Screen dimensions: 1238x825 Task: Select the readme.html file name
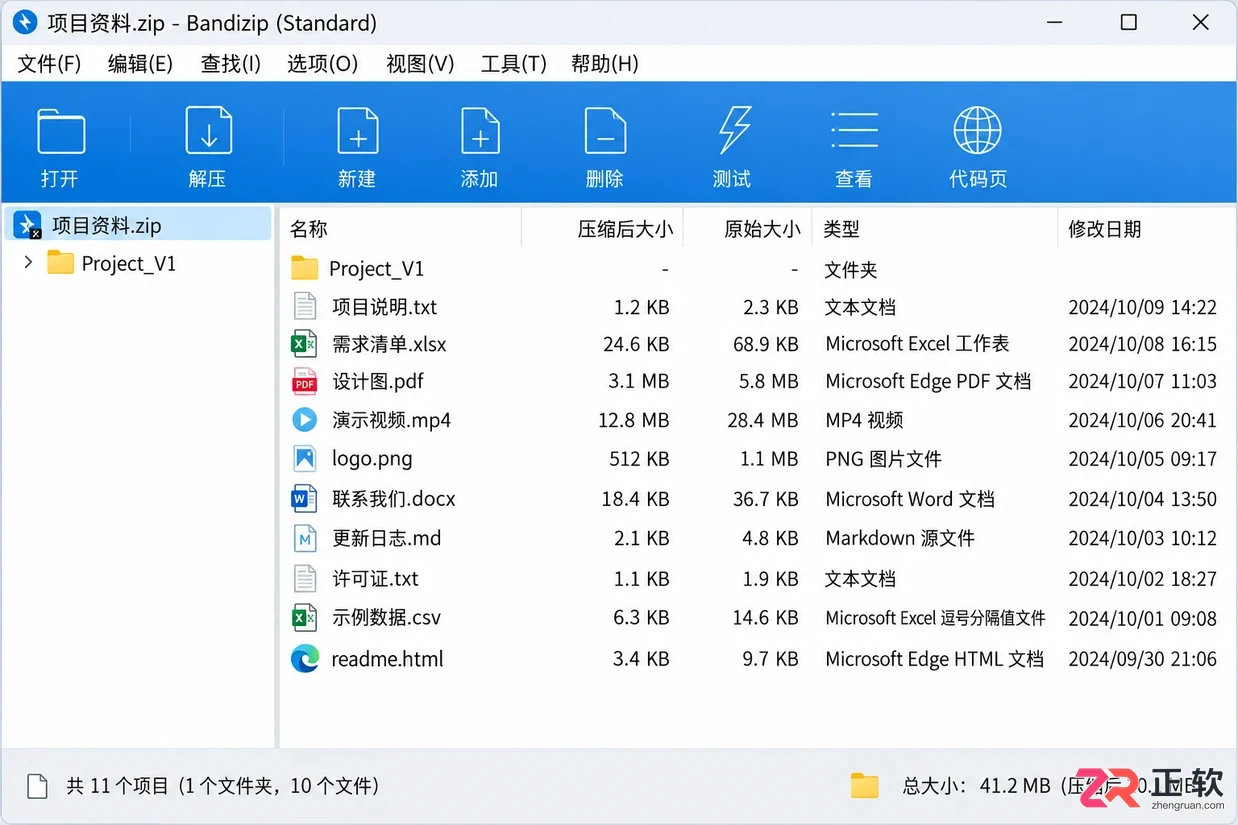pos(387,659)
